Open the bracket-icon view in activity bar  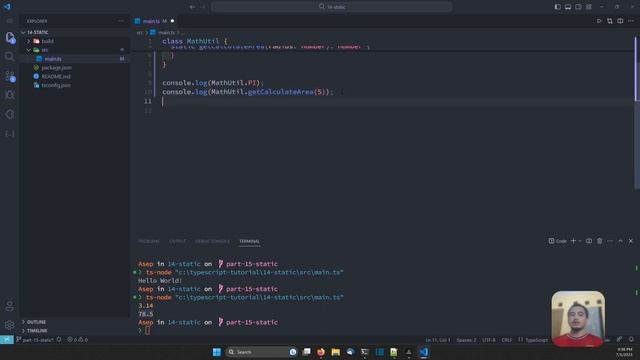click(x=10, y=133)
